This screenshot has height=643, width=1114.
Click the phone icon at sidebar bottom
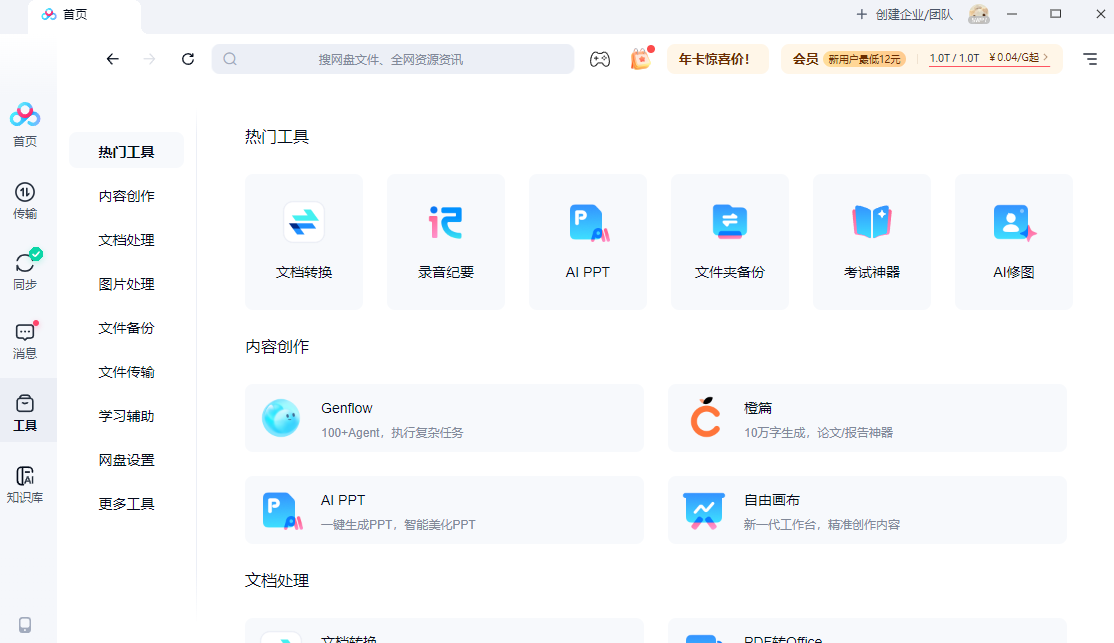(x=25, y=624)
